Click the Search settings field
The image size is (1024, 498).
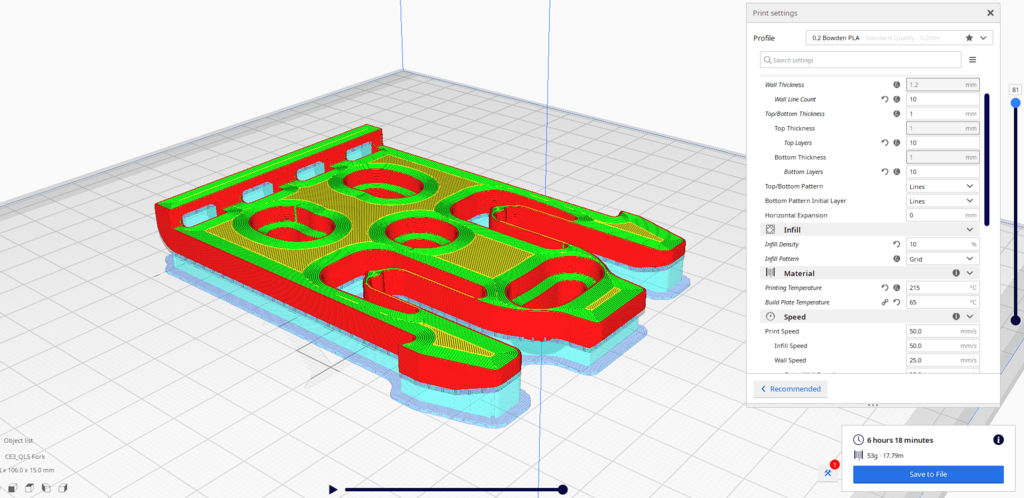click(860, 60)
